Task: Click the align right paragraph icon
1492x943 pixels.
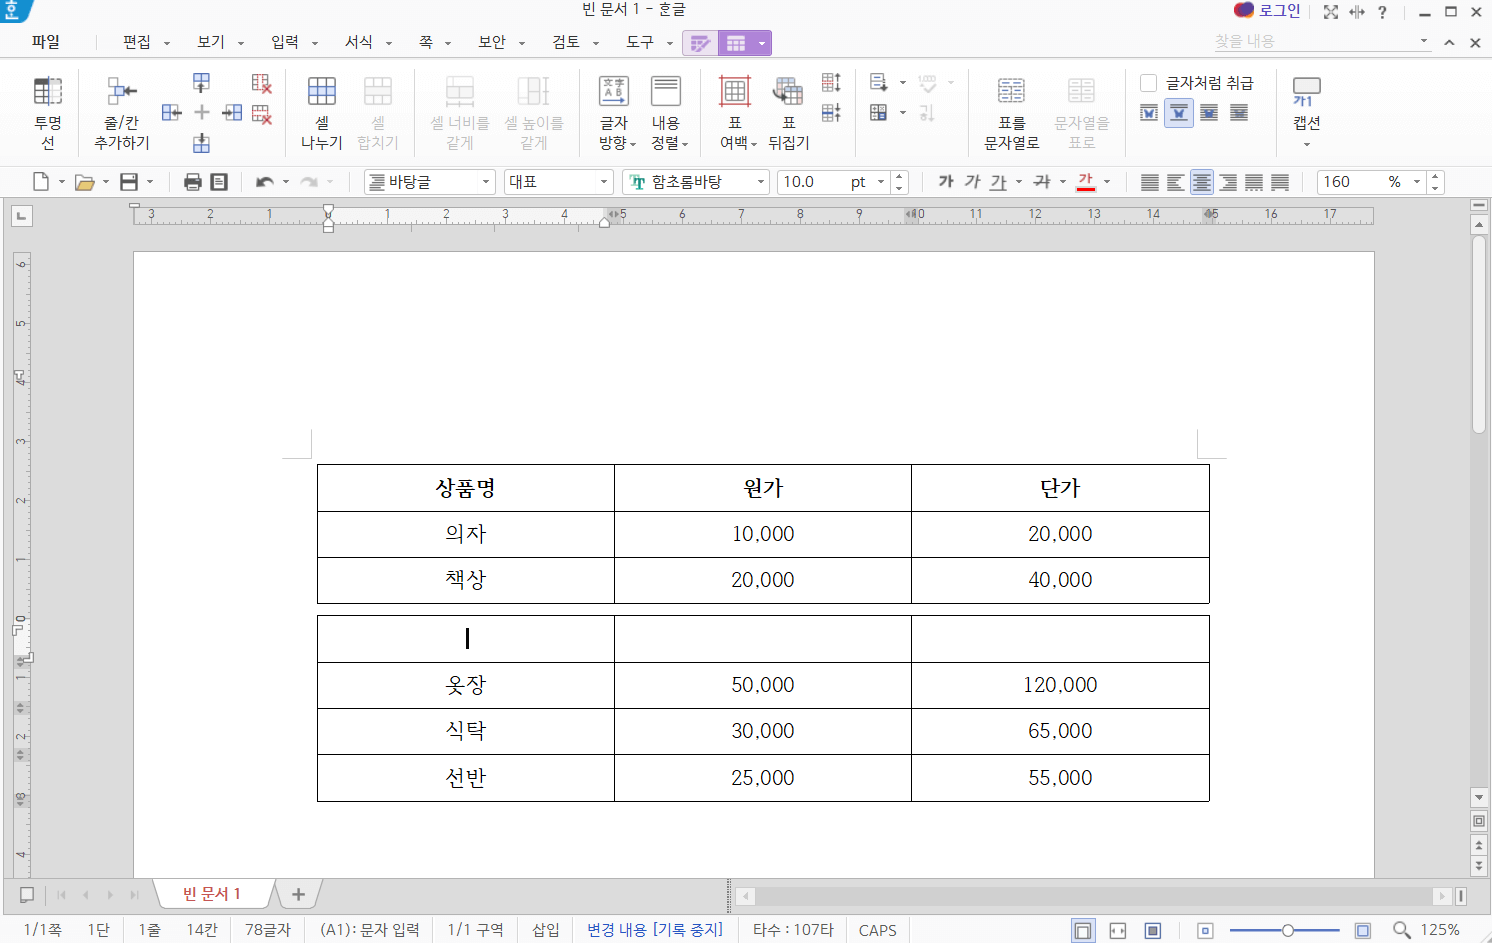Action: pyautogui.click(x=1228, y=182)
